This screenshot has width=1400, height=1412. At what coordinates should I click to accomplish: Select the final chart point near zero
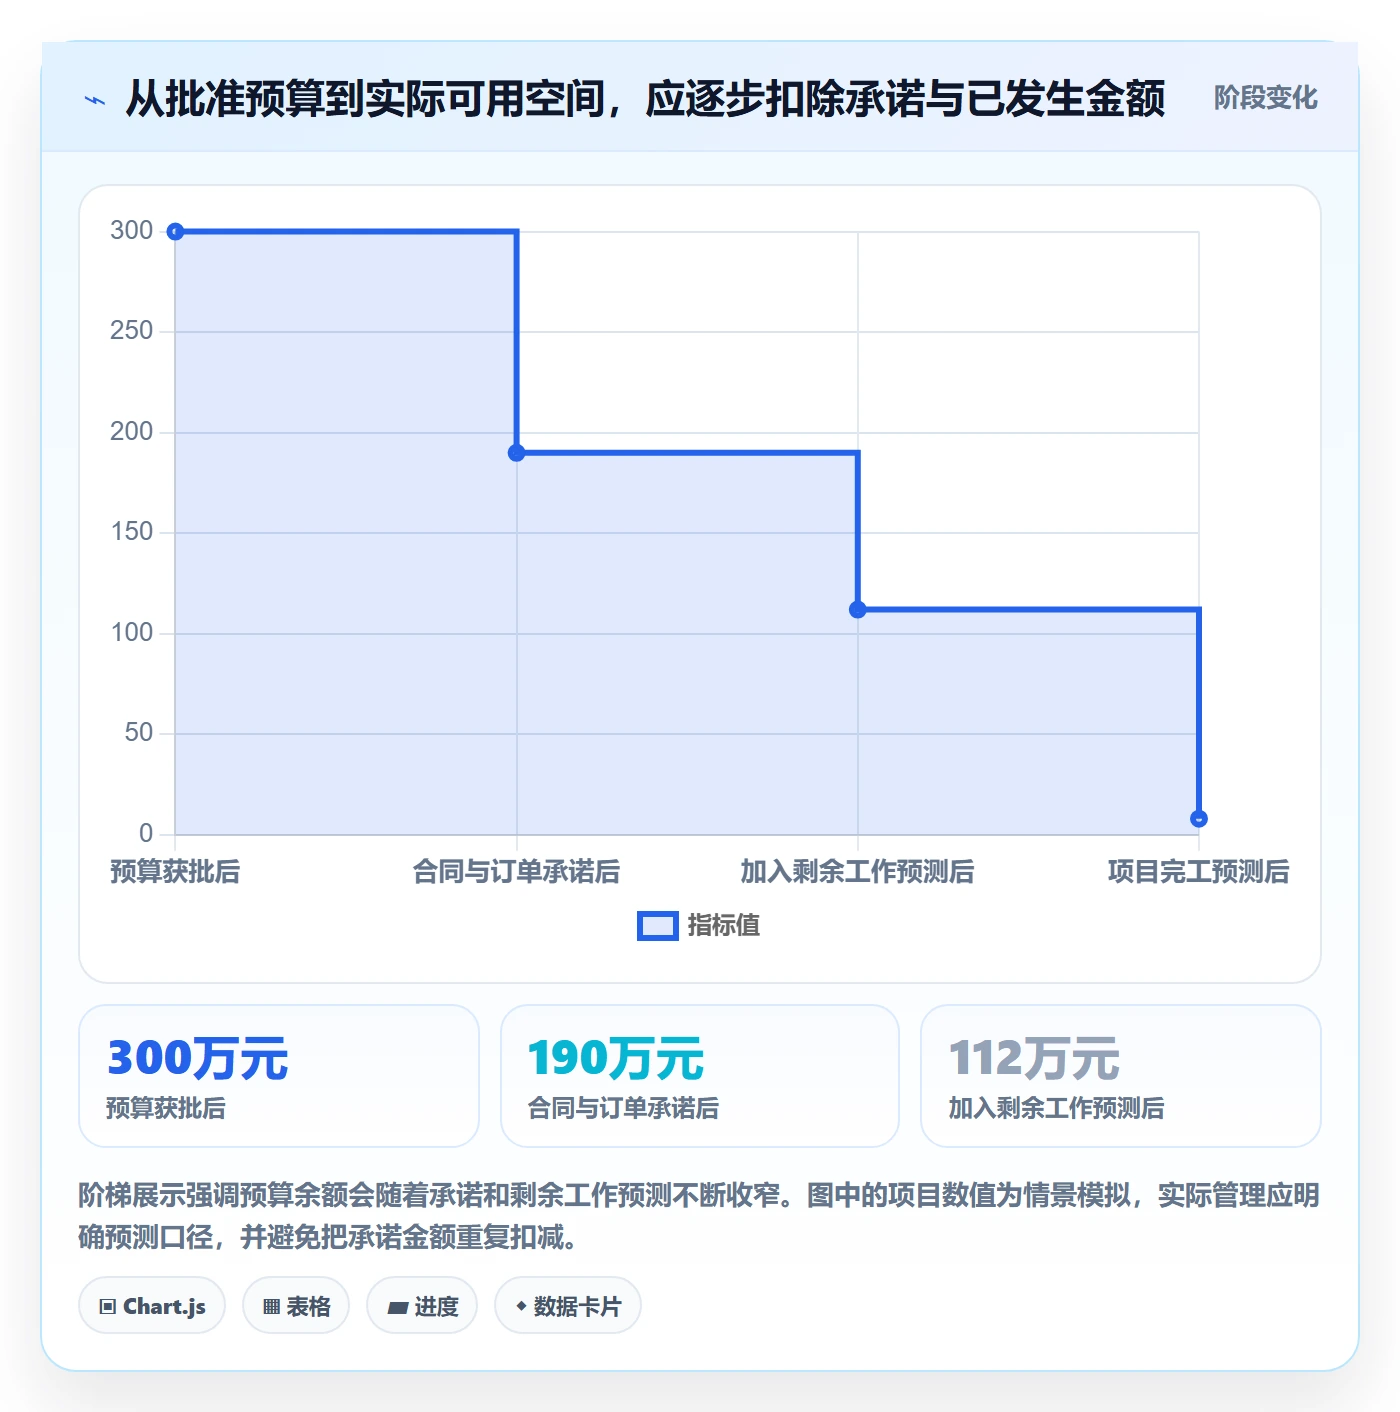pos(1199,819)
